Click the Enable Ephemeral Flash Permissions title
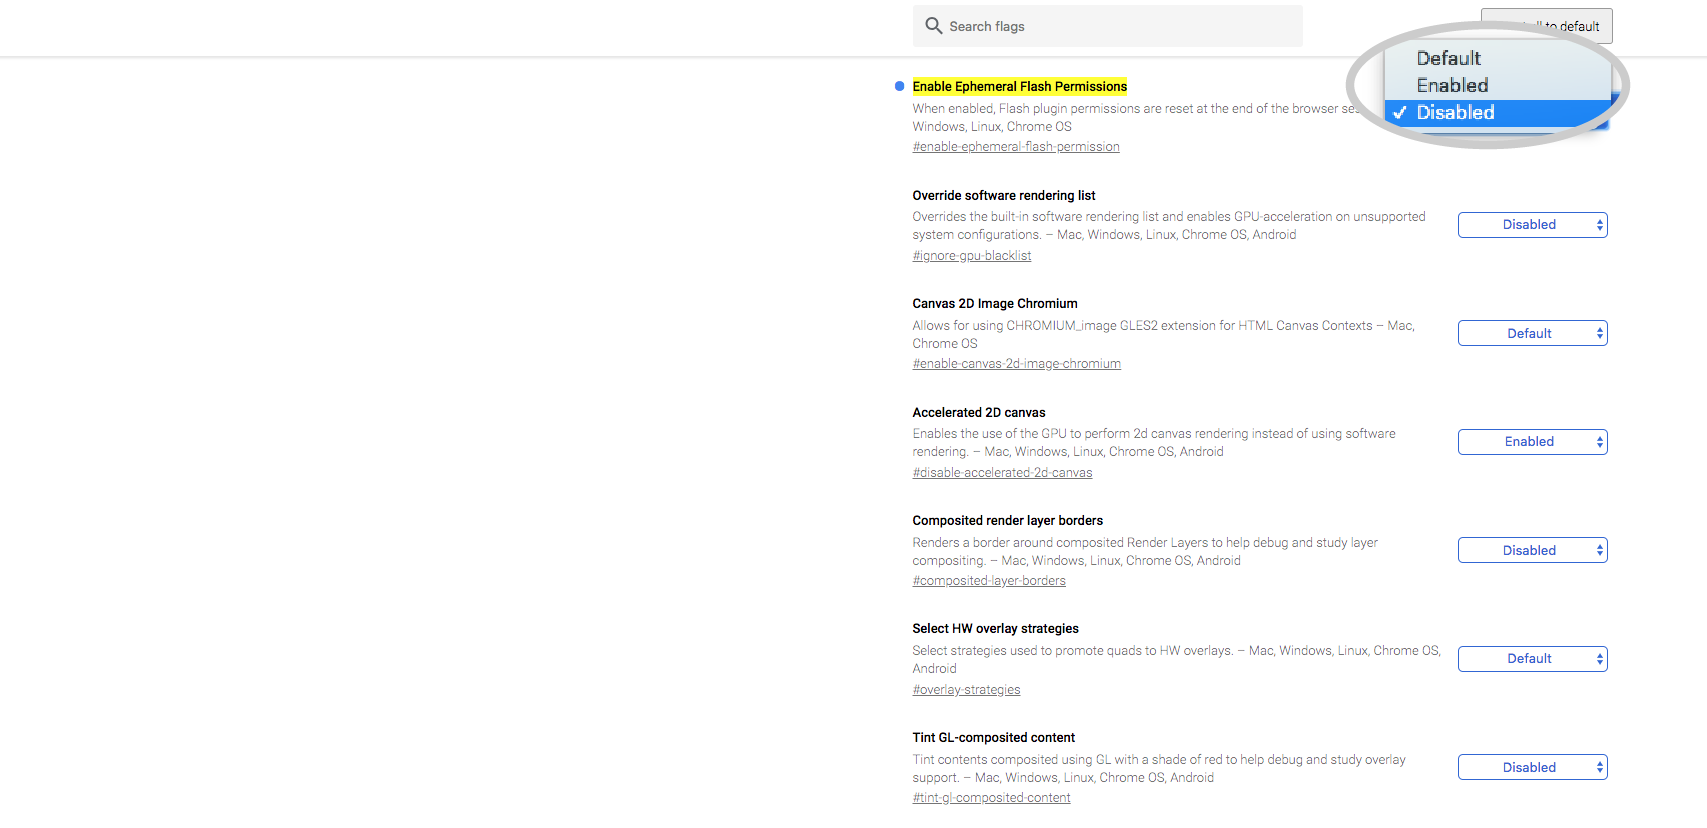 (x=1019, y=87)
